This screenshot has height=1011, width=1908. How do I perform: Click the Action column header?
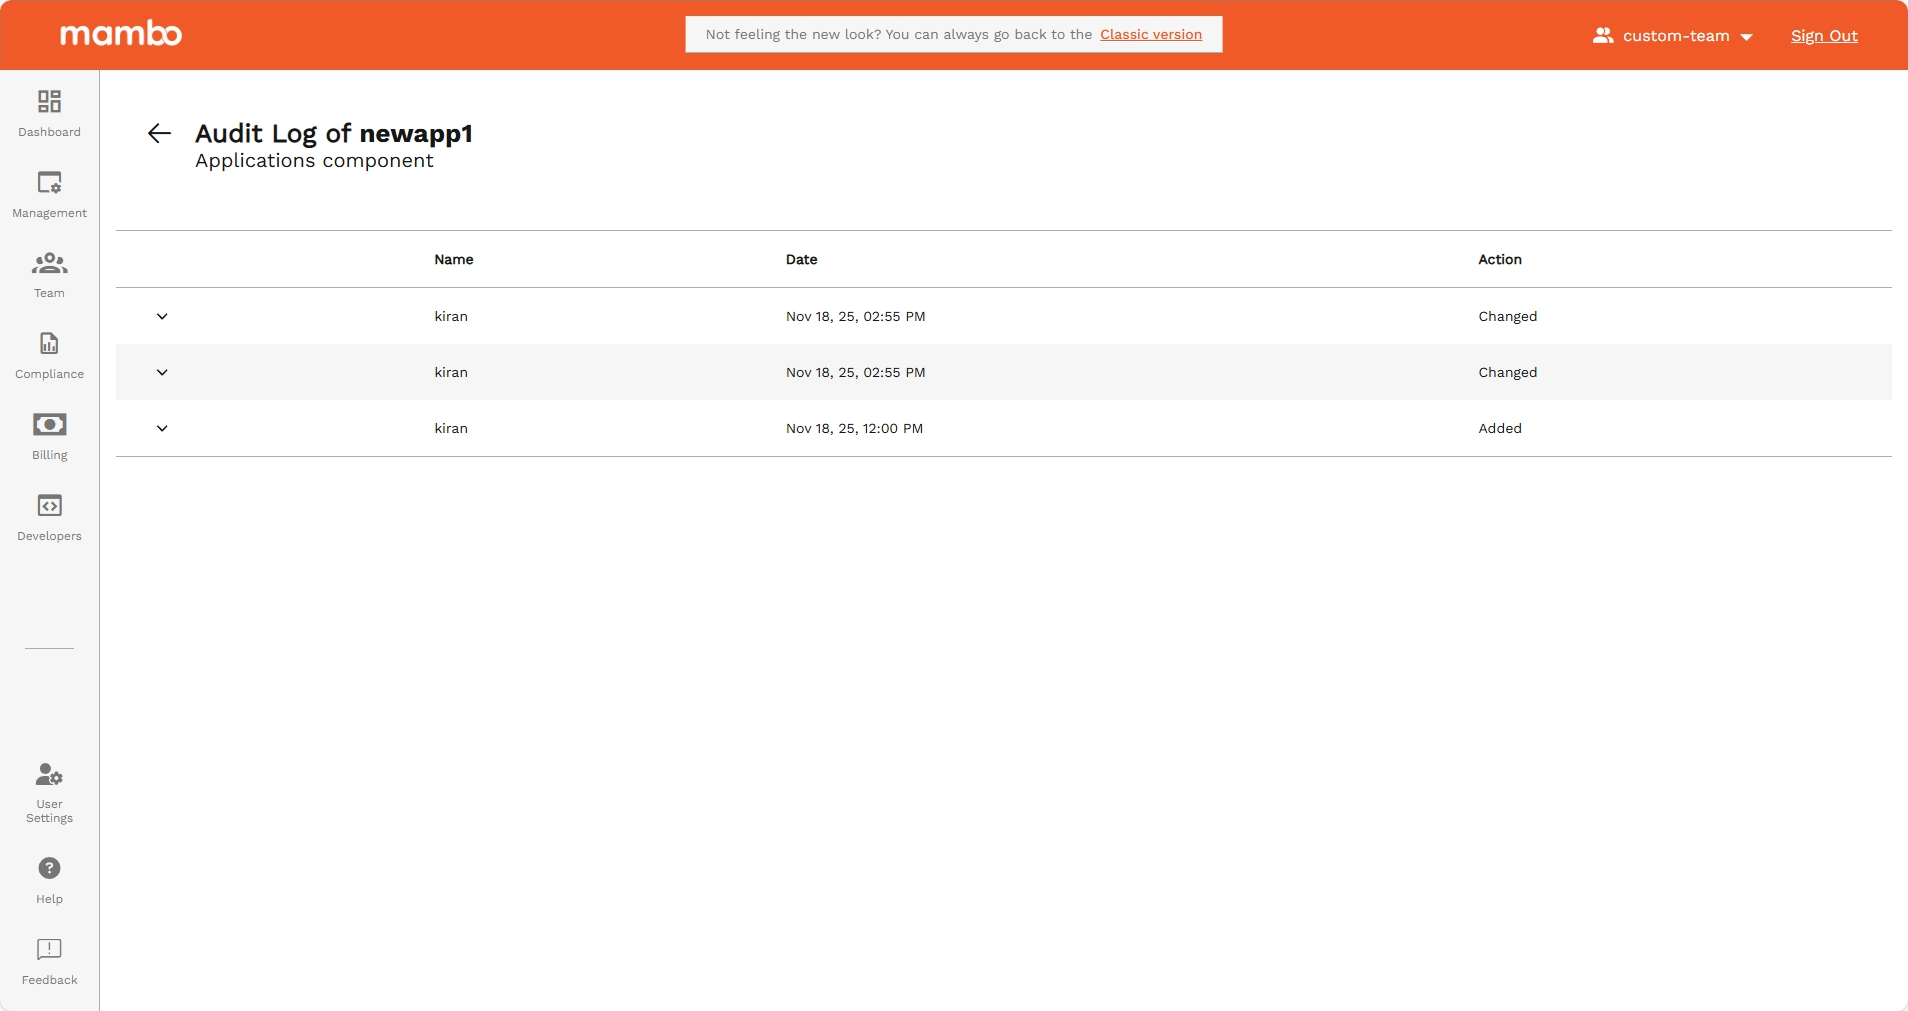pos(1499,259)
